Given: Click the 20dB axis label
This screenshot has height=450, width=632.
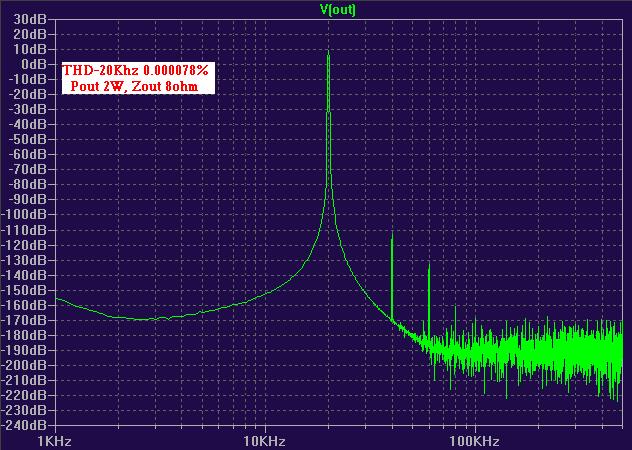Looking at the screenshot, I should [x=30, y=34].
